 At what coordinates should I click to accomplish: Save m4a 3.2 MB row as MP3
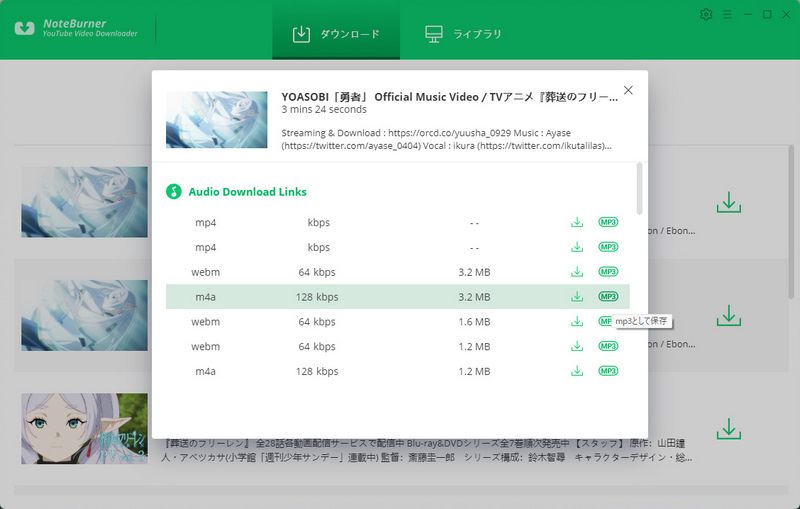point(608,296)
